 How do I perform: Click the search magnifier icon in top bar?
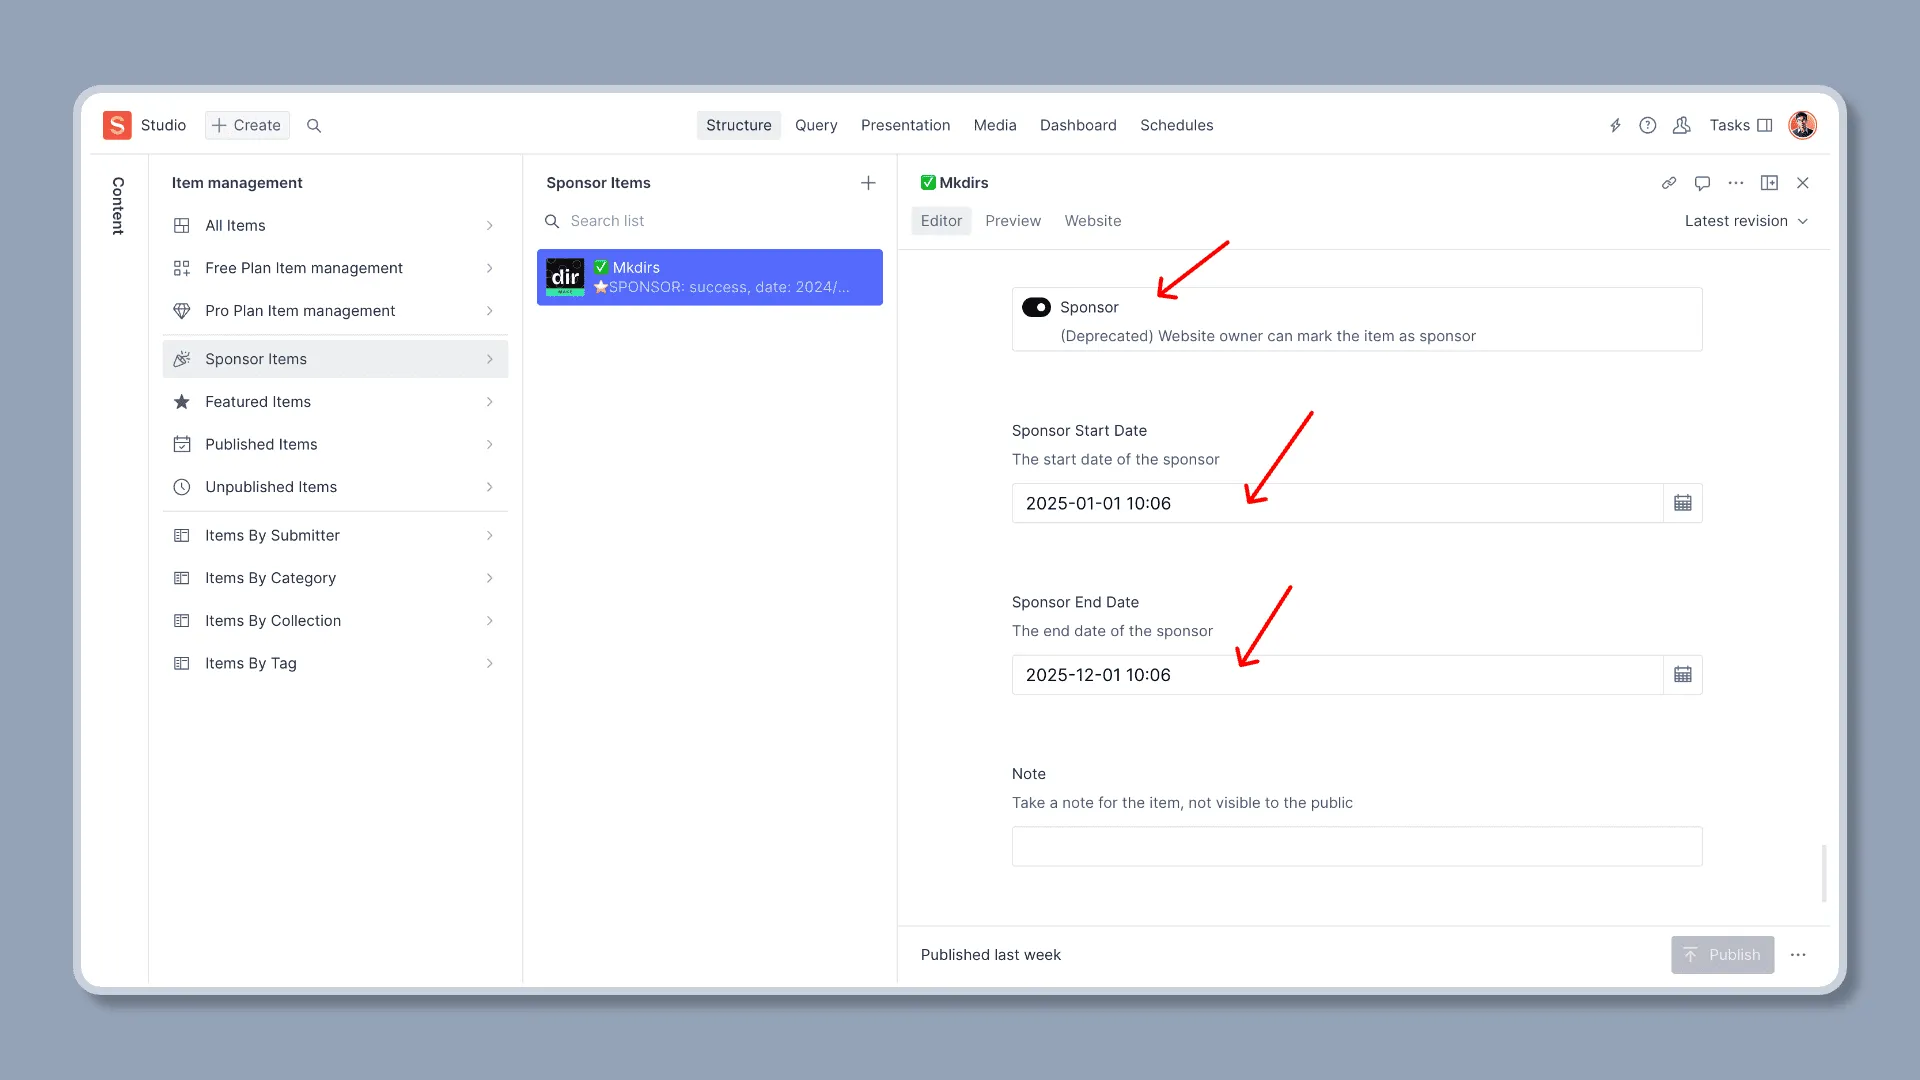[x=314, y=125]
